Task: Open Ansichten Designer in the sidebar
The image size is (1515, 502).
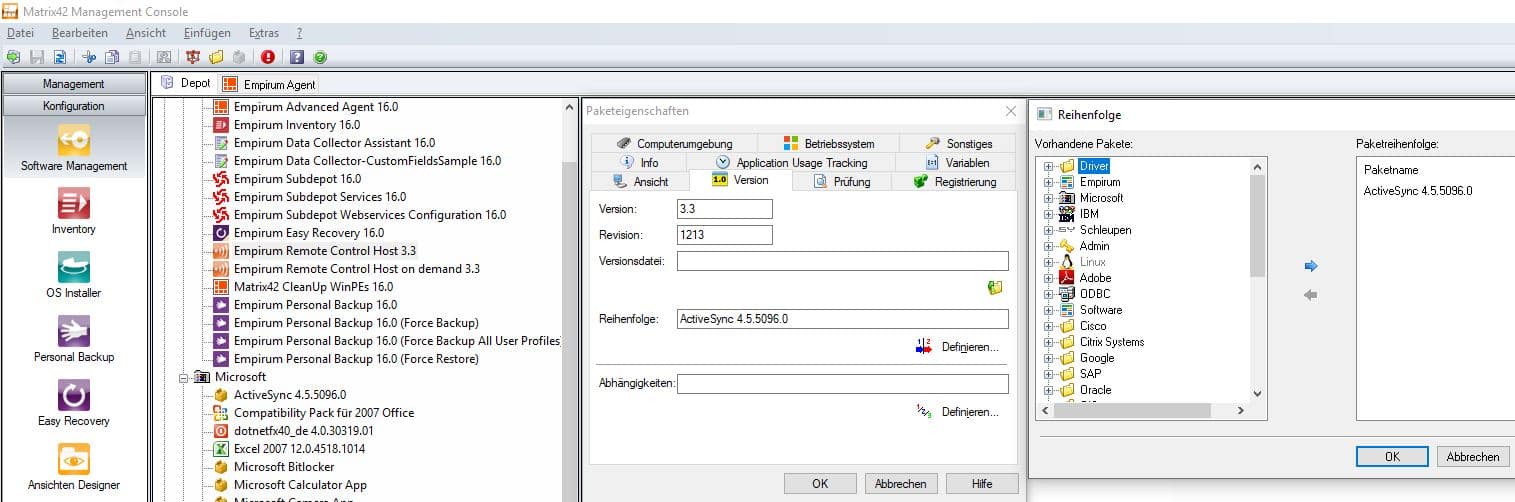Action: (x=74, y=467)
